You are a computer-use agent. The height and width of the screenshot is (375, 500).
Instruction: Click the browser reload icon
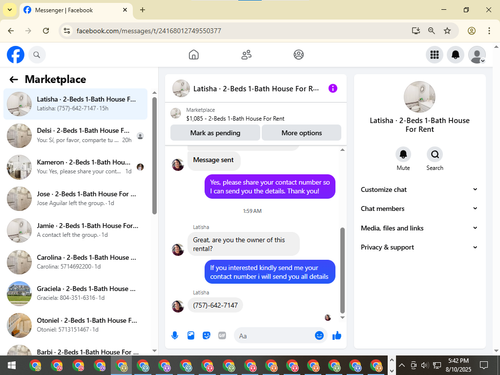pos(46,31)
